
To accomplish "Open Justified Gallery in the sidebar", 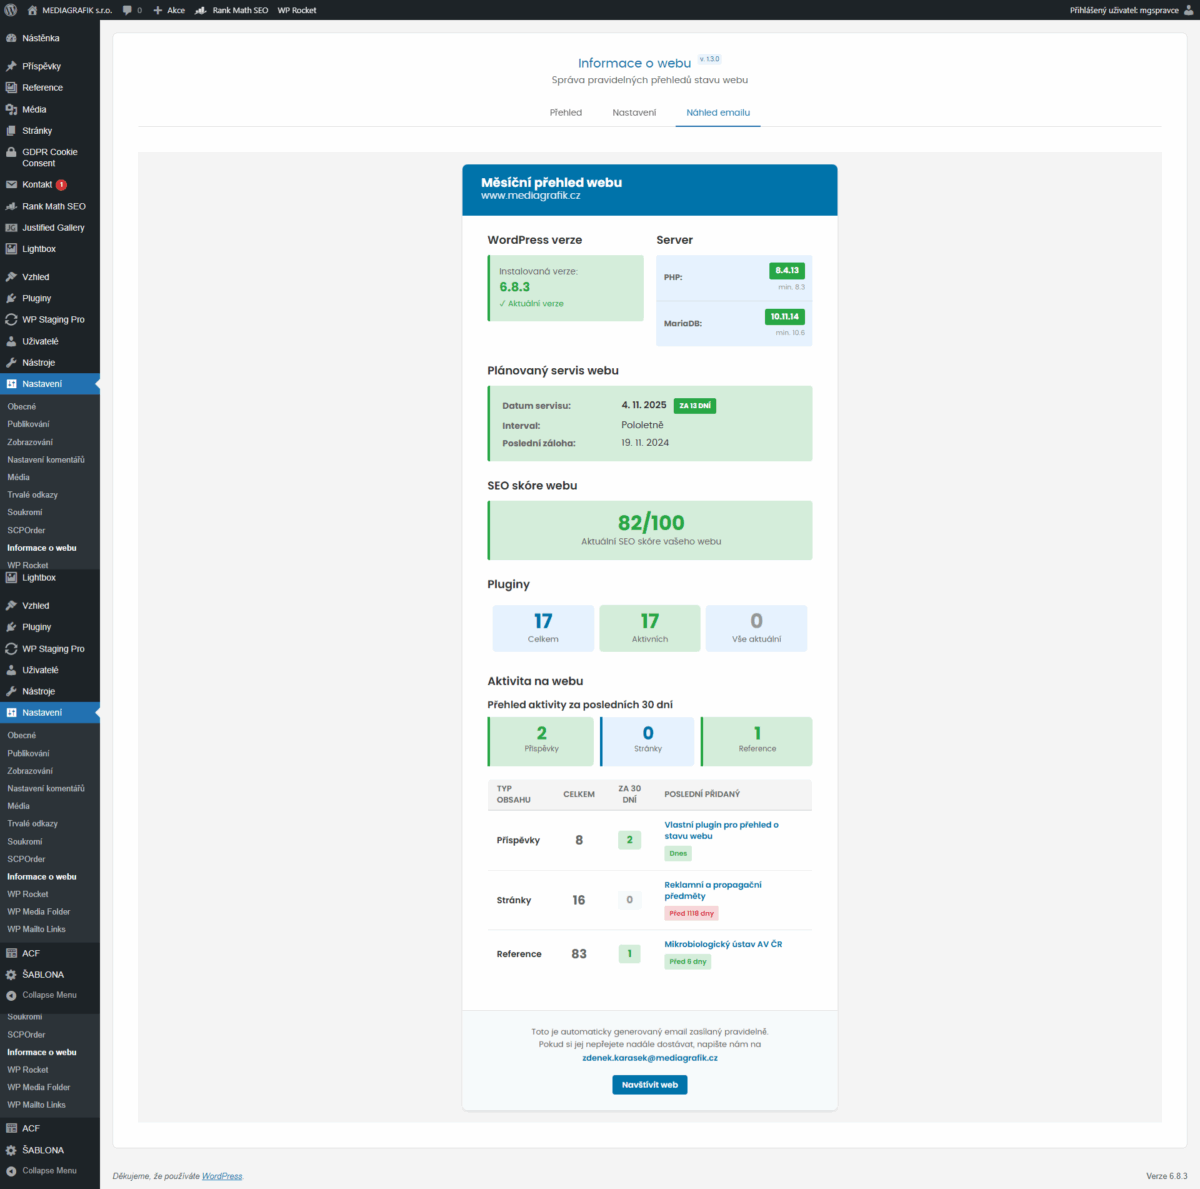I will [x=53, y=228].
